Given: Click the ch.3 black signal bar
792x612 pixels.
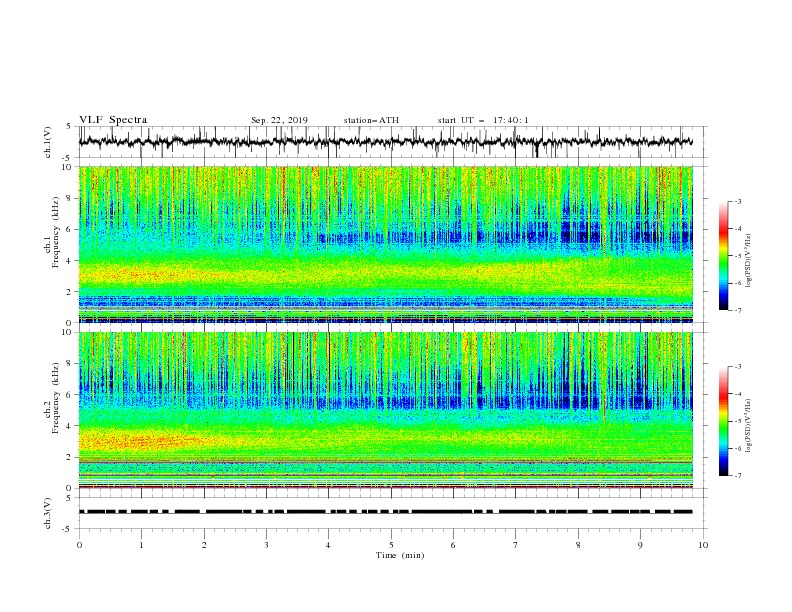Looking at the screenshot, I should coord(385,512).
